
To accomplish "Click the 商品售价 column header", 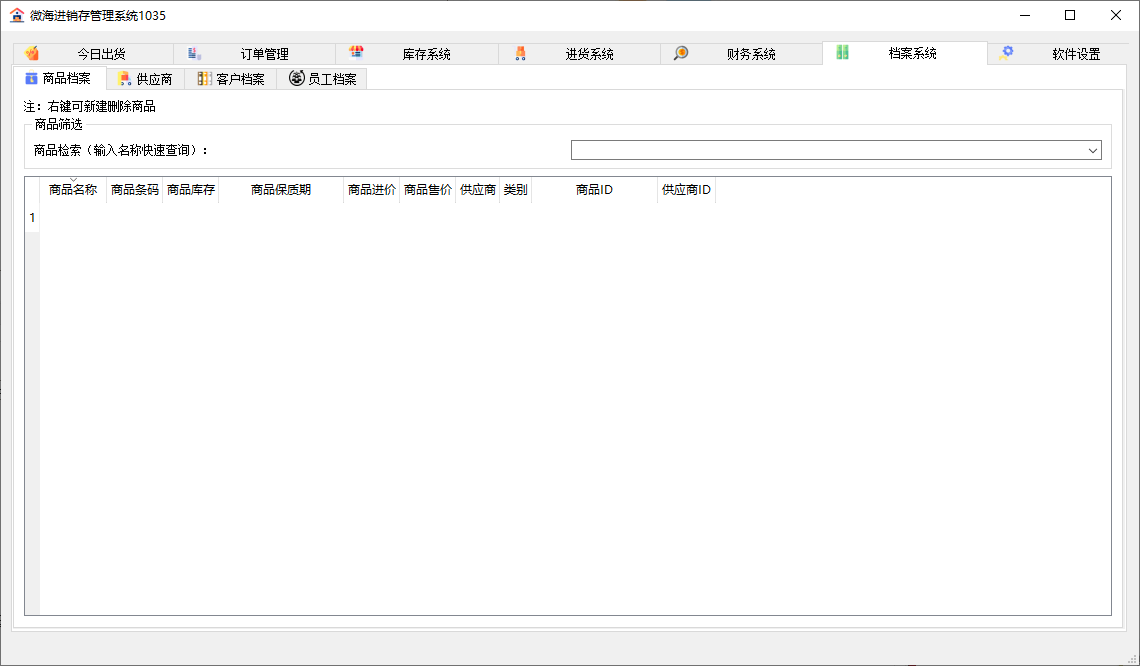I will [428, 190].
